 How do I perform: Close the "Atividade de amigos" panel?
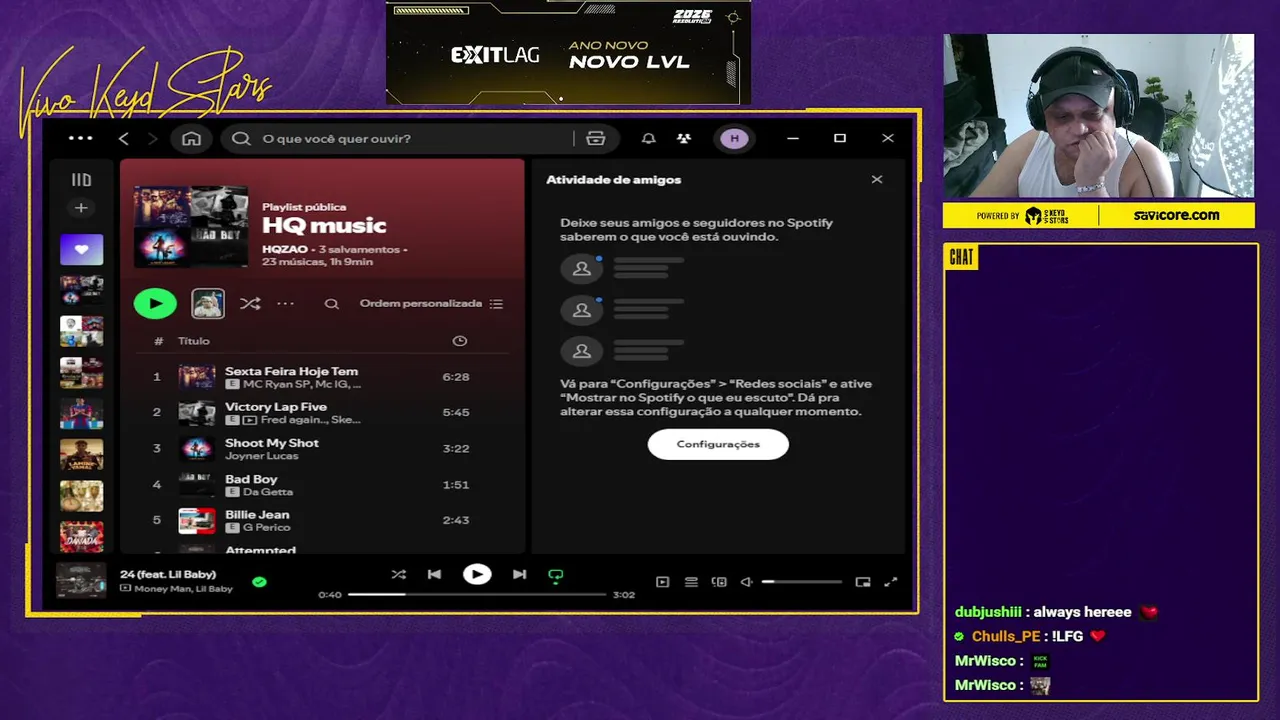[877, 180]
